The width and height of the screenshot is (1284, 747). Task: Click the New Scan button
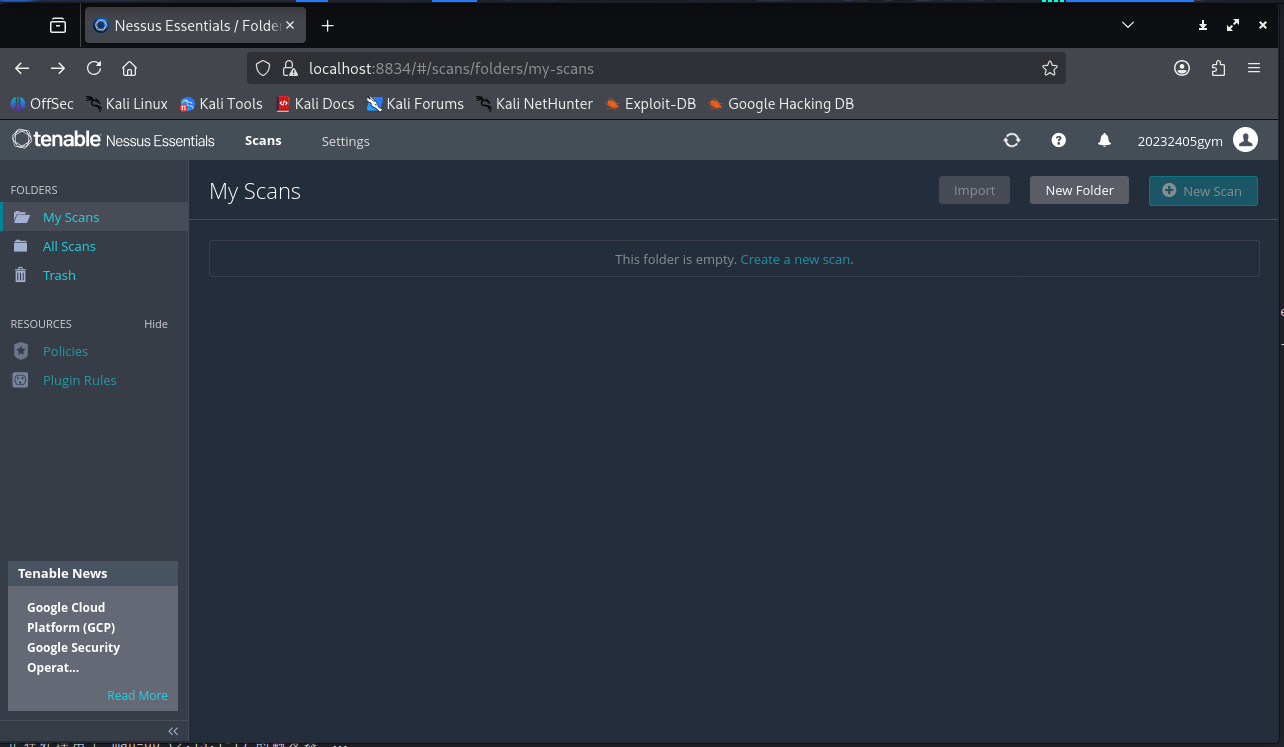click(x=1203, y=190)
